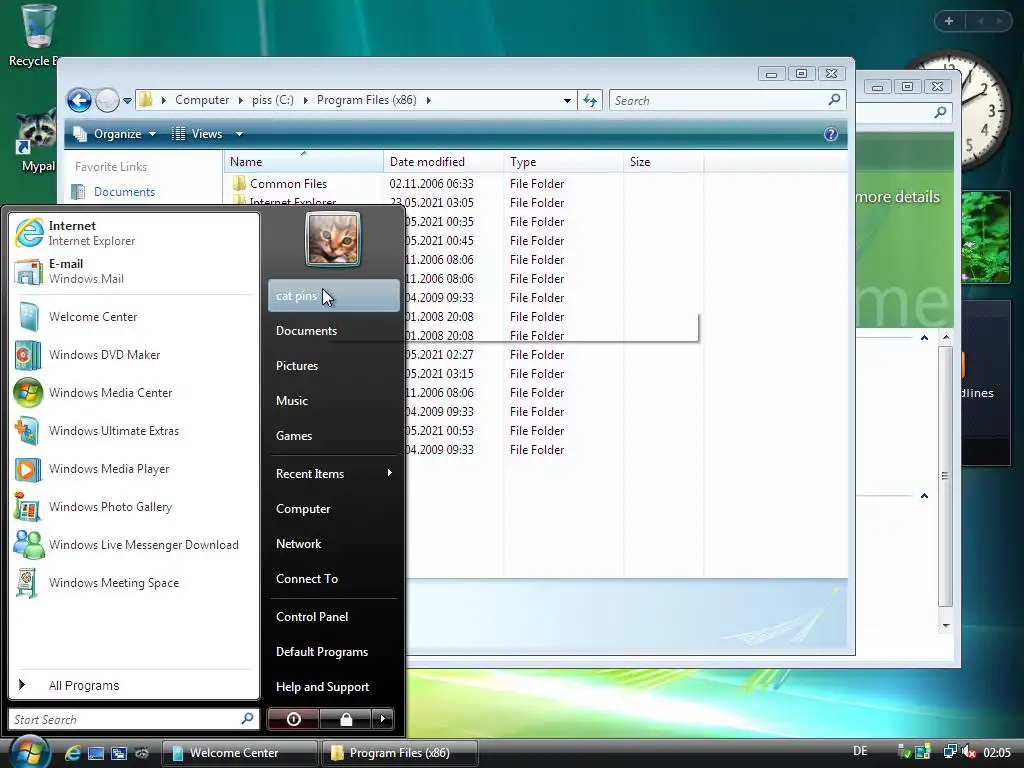Open the Views dropdown arrow
This screenshot has width=1024, height=768.
coord(239,134)
